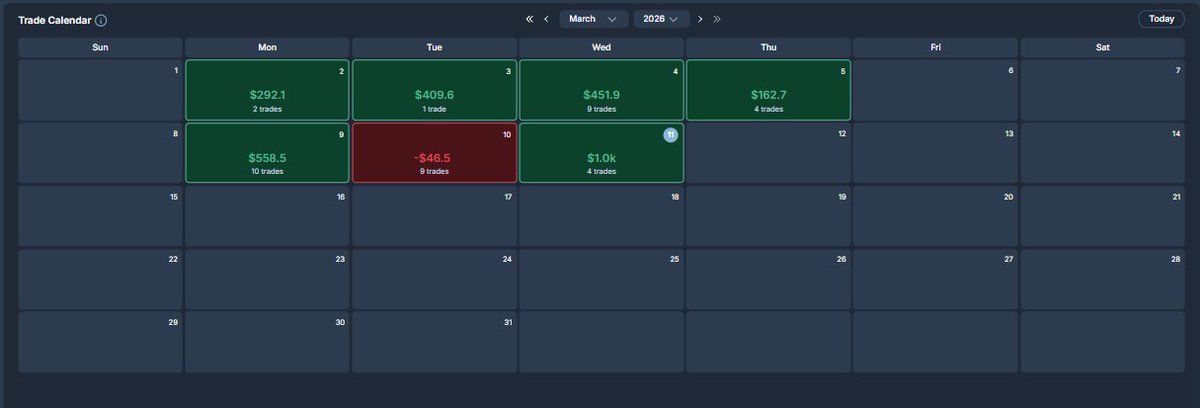1200x408 pixels.
Task: Open March 11 cell showing $1.0k
Action: pyautogui.click(x=601, y=153)
